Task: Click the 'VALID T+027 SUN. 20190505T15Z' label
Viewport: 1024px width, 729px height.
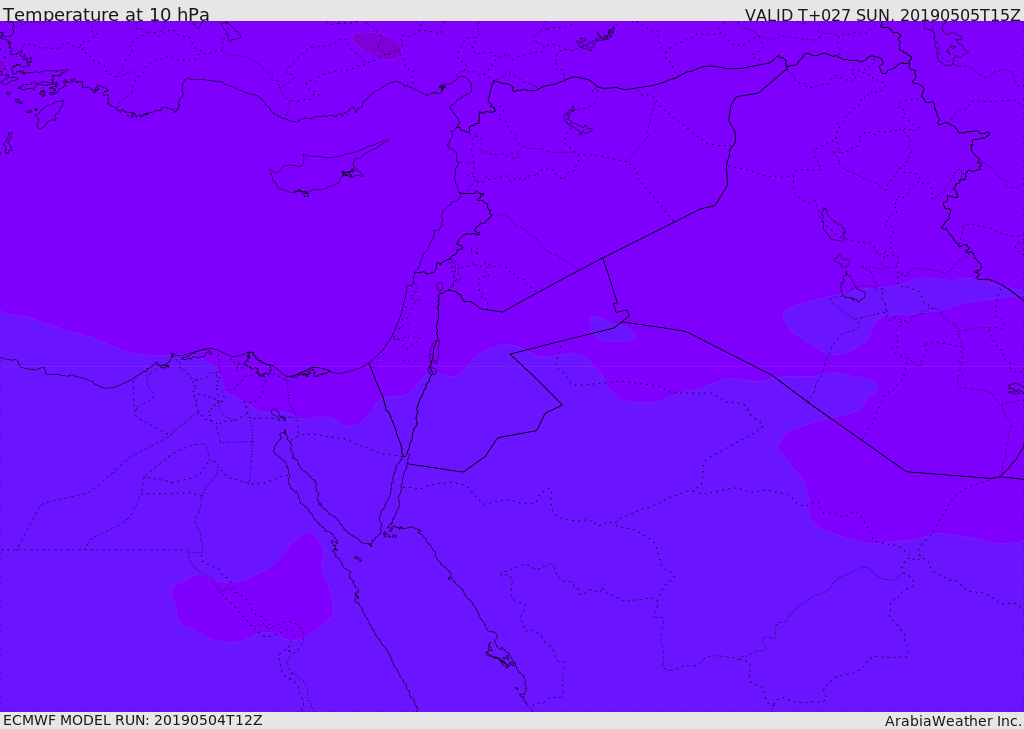Action: coord(882,14)
